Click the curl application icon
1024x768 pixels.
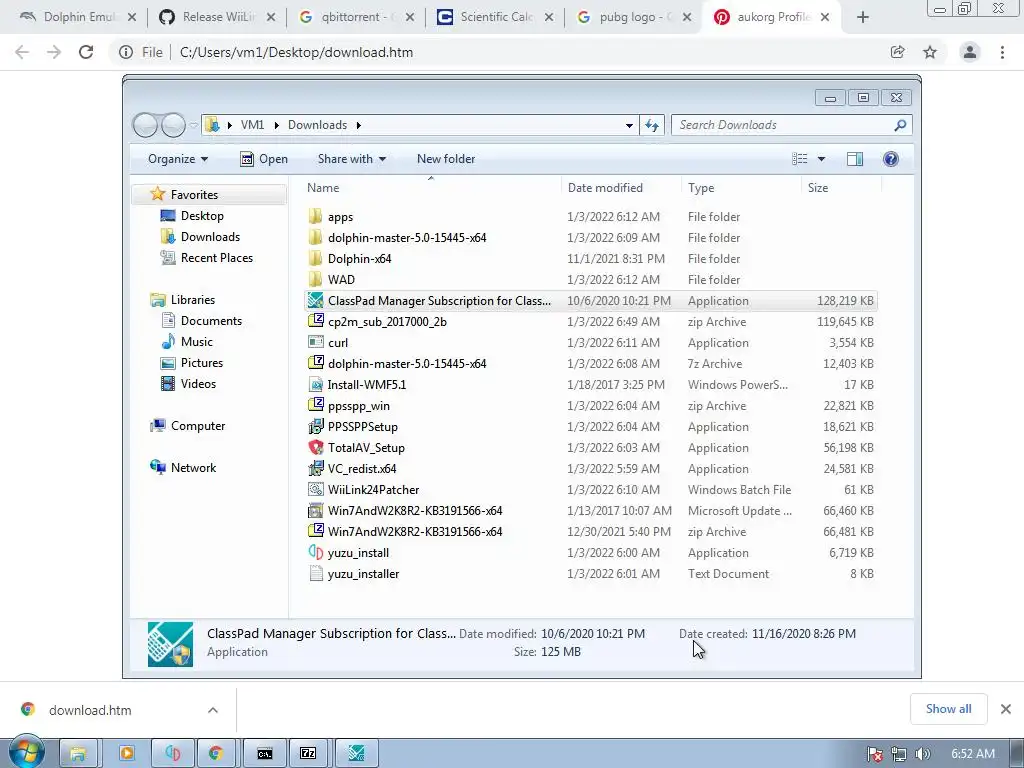click(315, 342)
